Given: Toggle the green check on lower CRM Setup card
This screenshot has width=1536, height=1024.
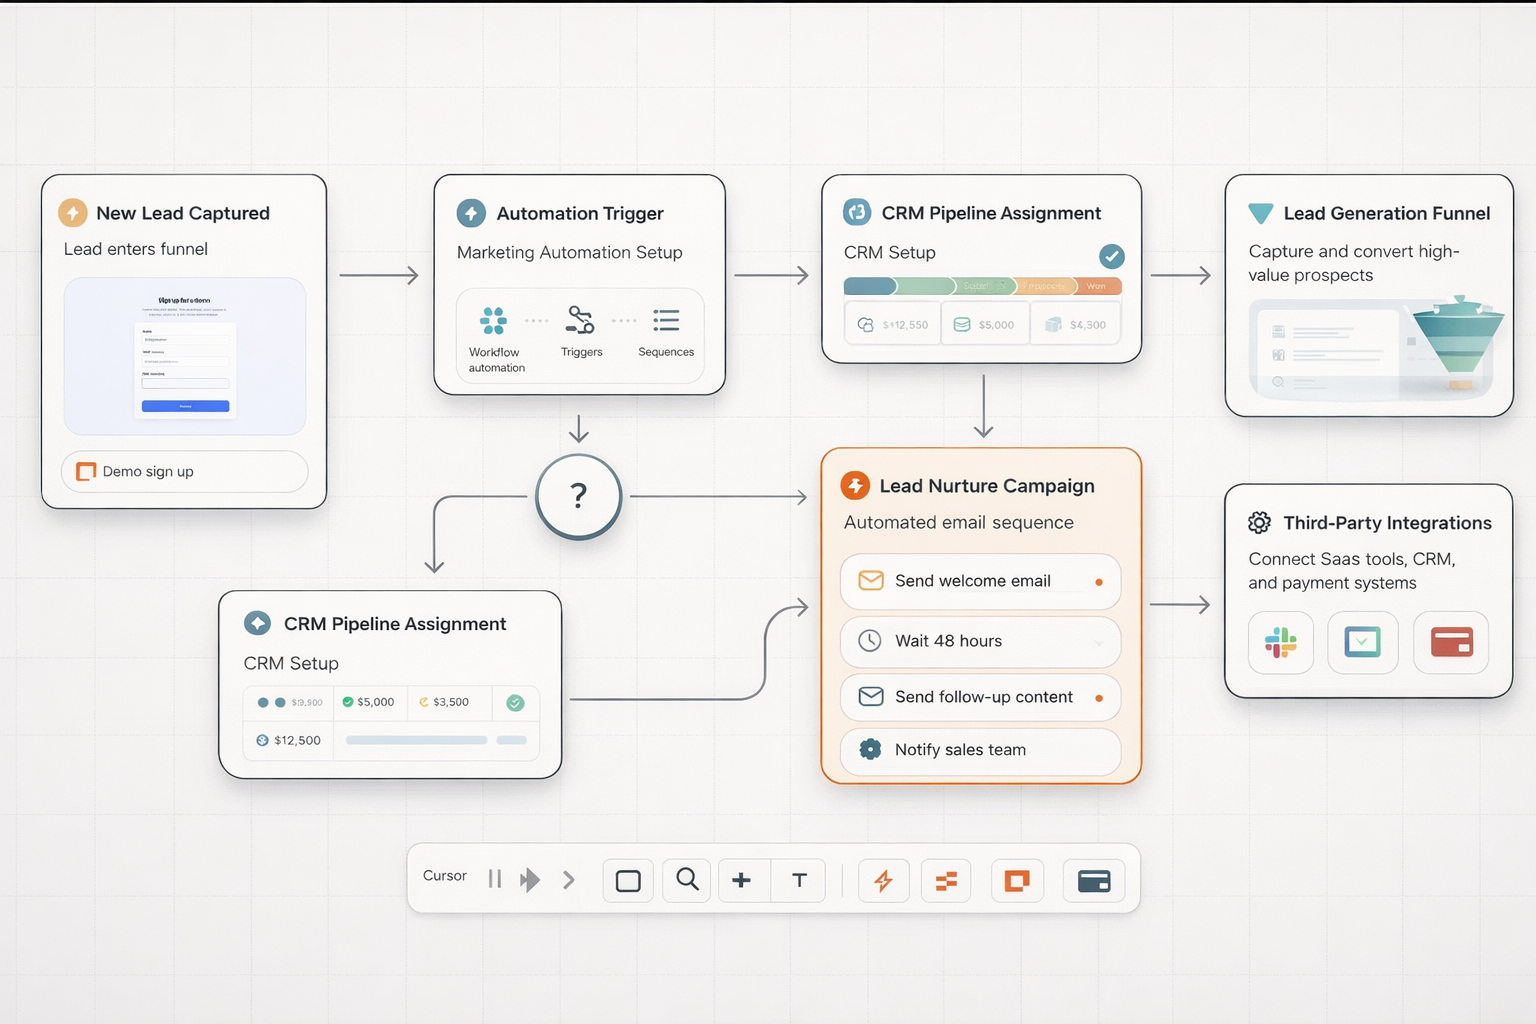Looking at the screenshot, I should pos(516,703).
